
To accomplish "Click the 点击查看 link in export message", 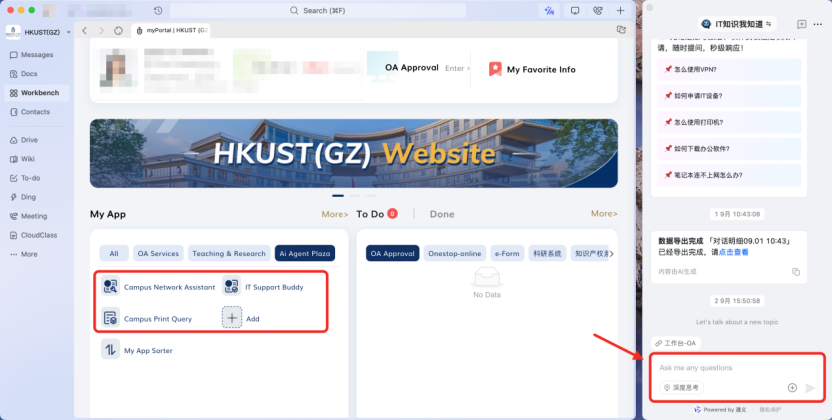I will 733,252.
